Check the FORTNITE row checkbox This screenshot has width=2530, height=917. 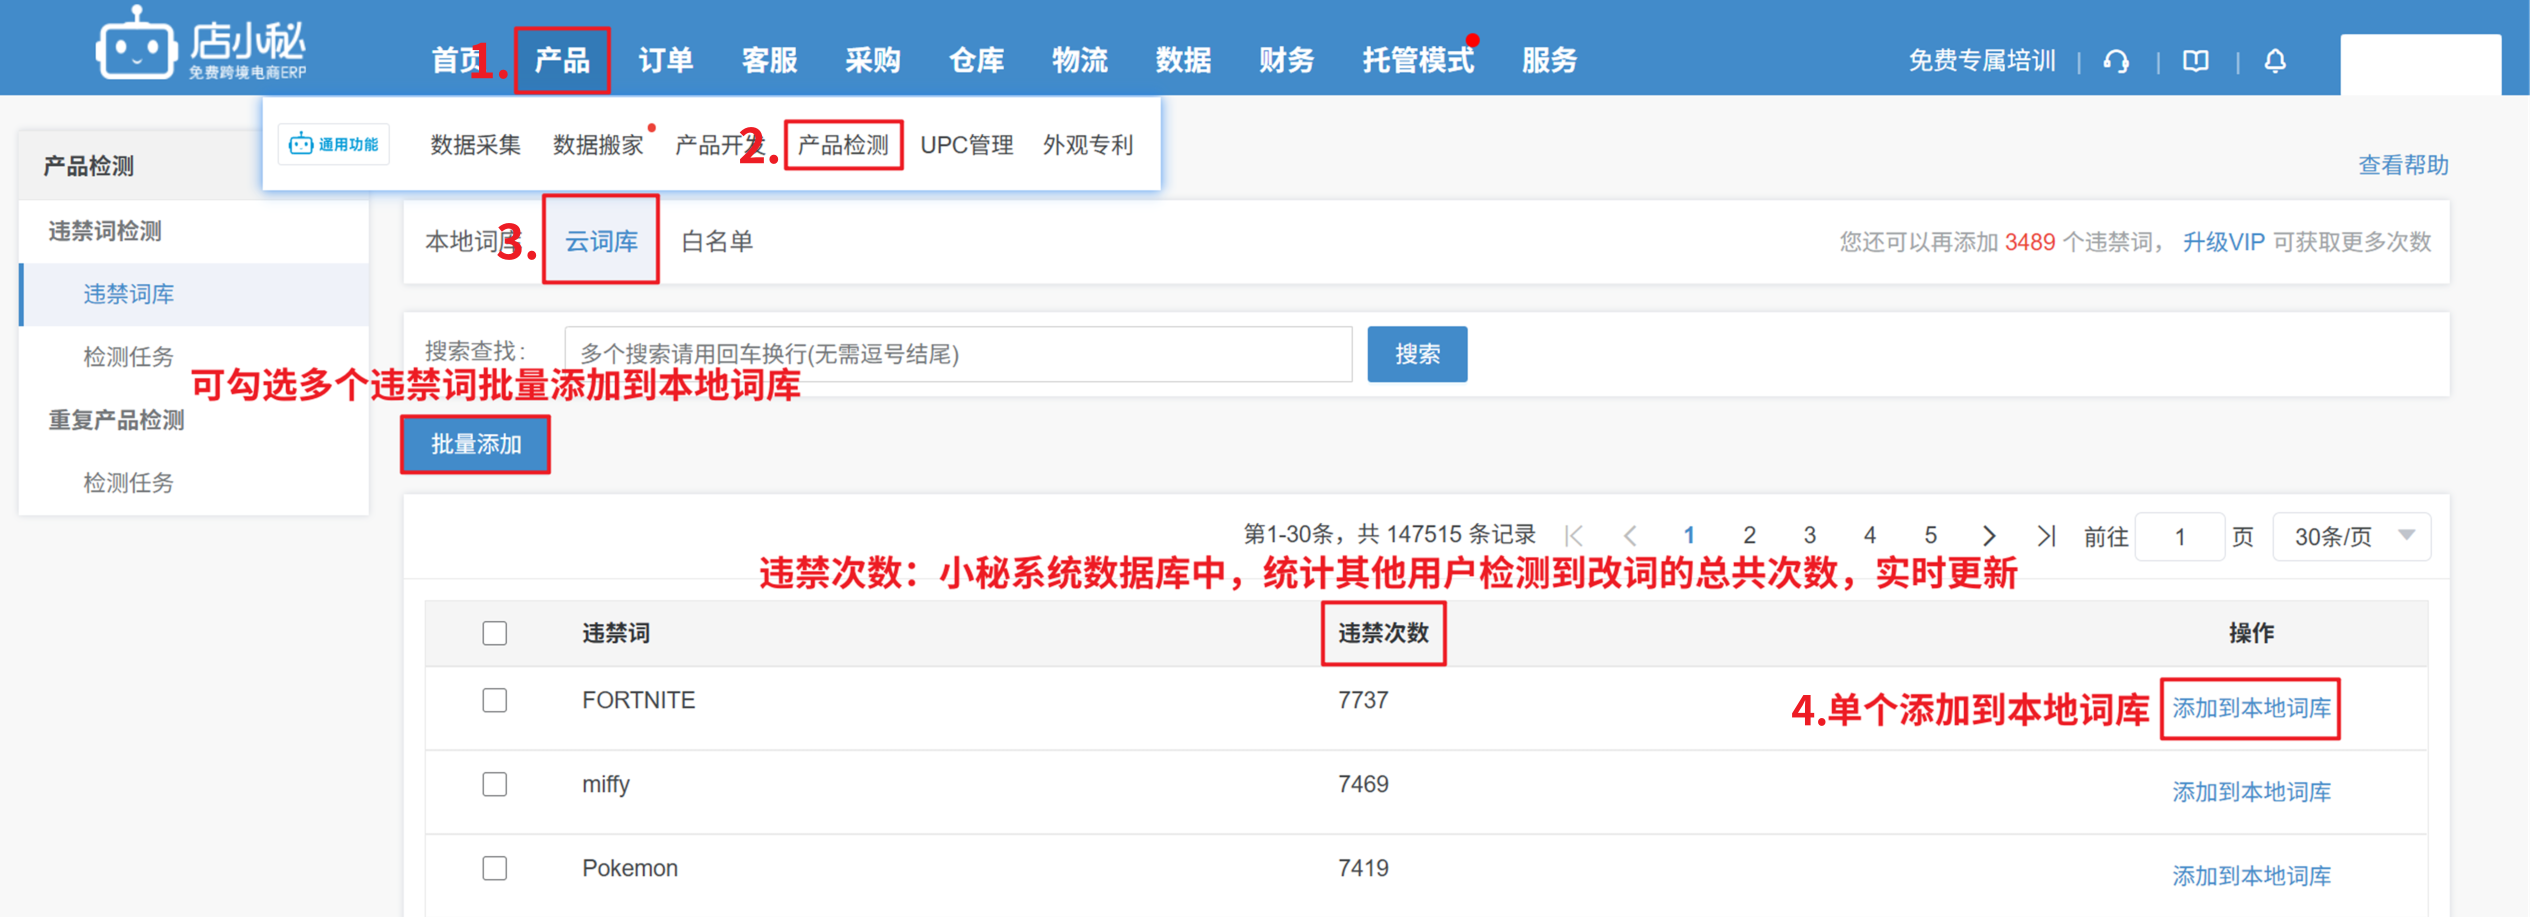[494, 700]
